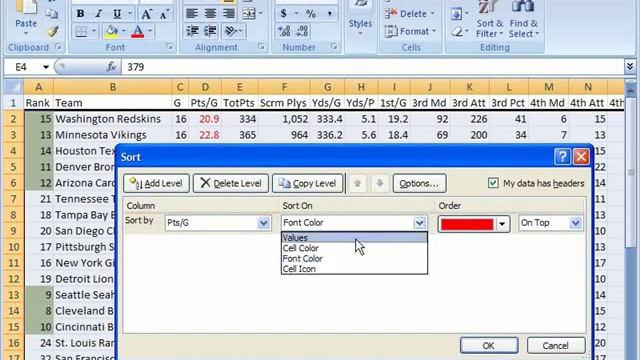Screen dimensions: 640x360
Task: Click the Insert Function fx icon
Action: 111,67
